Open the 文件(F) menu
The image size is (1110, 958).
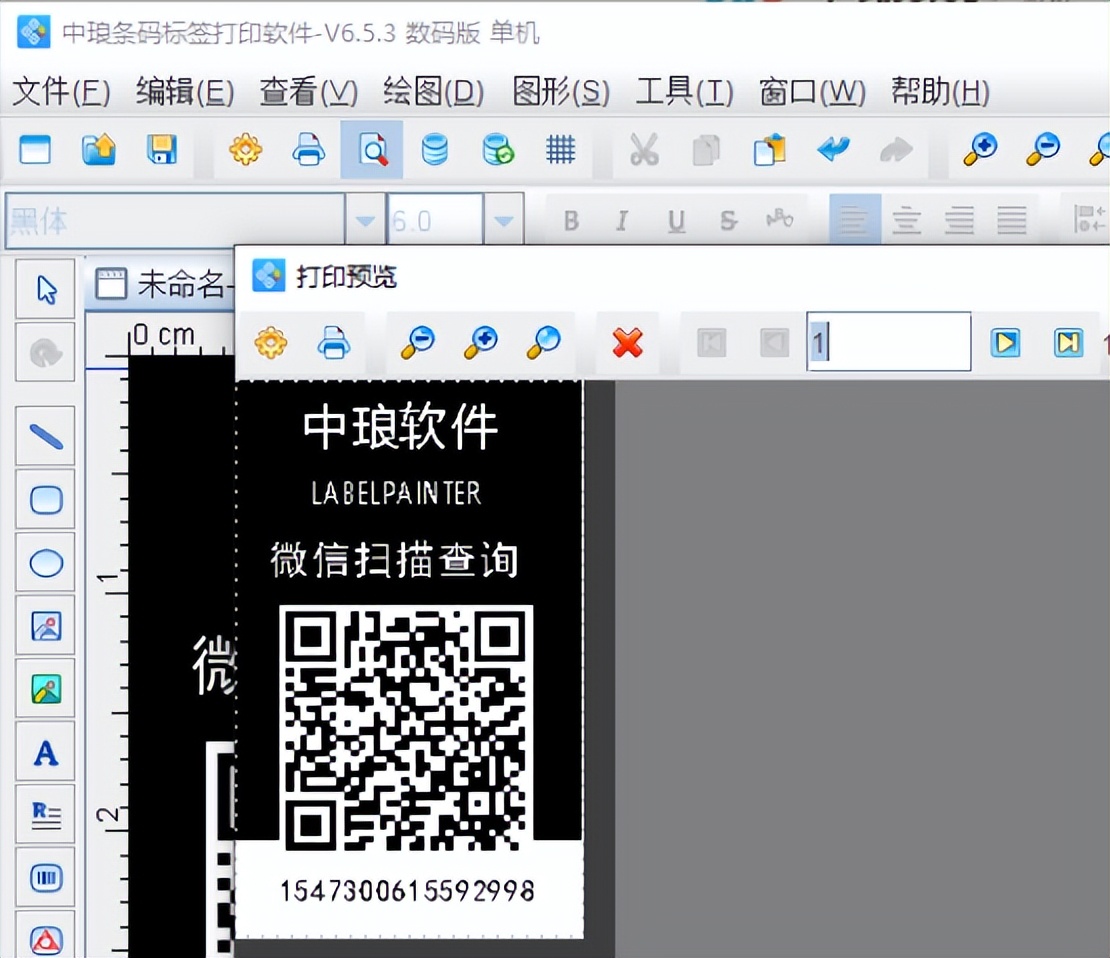click(62, 92)
